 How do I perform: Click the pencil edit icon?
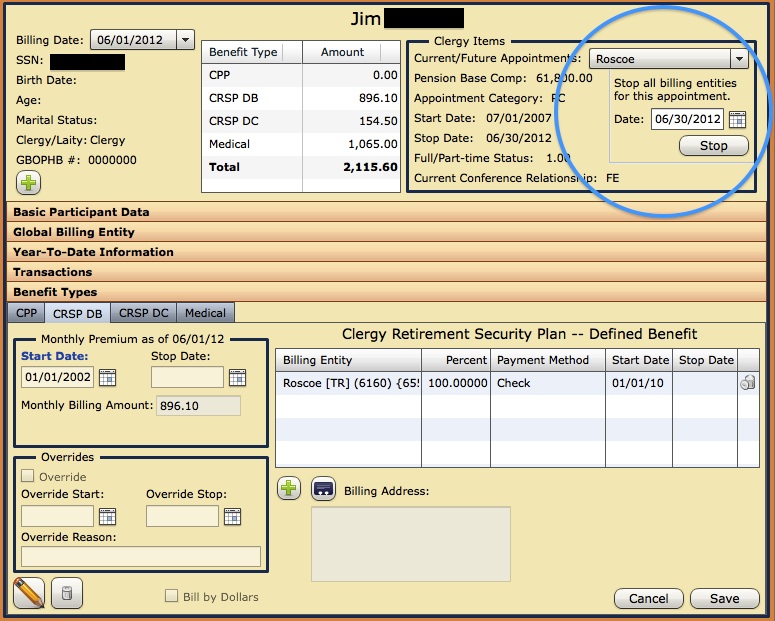coord(29,593)
